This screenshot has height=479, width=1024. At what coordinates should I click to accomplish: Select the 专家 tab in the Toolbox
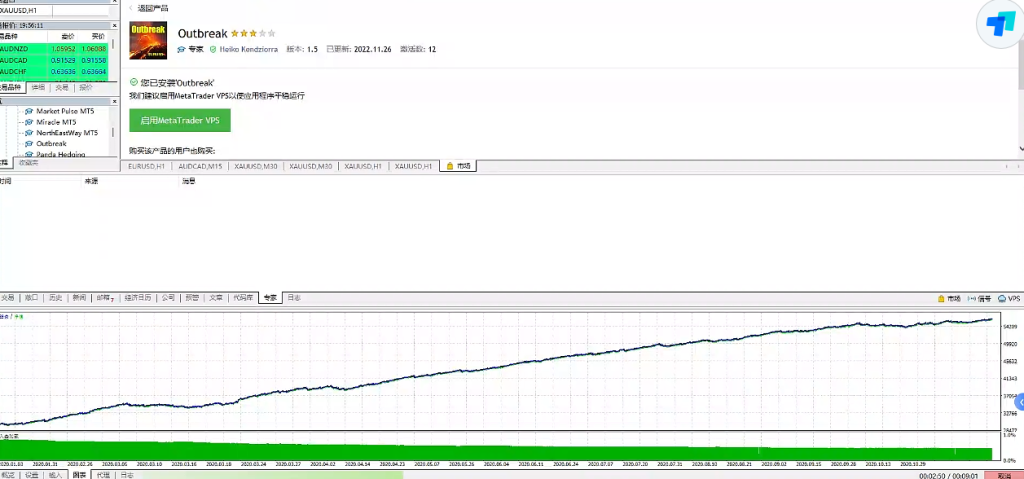[270, 298]
